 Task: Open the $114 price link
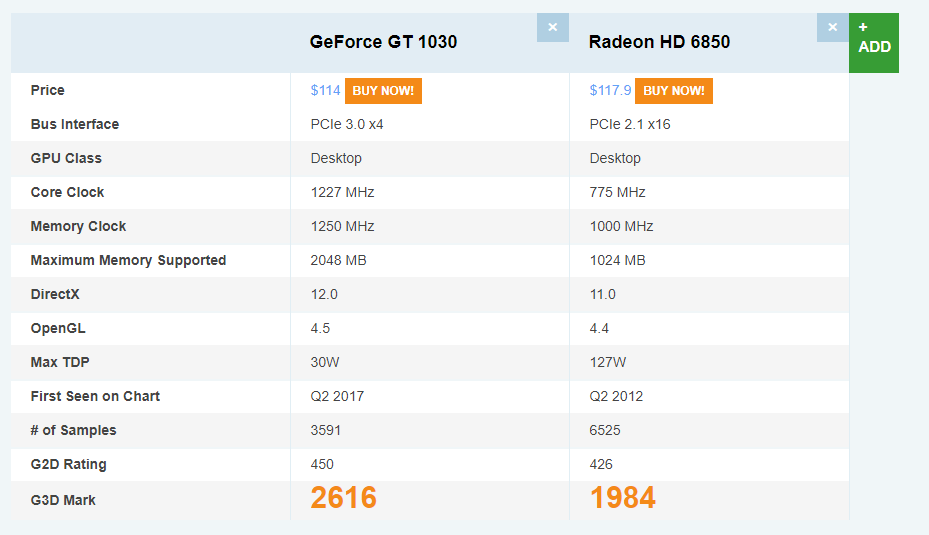point(325,91)
